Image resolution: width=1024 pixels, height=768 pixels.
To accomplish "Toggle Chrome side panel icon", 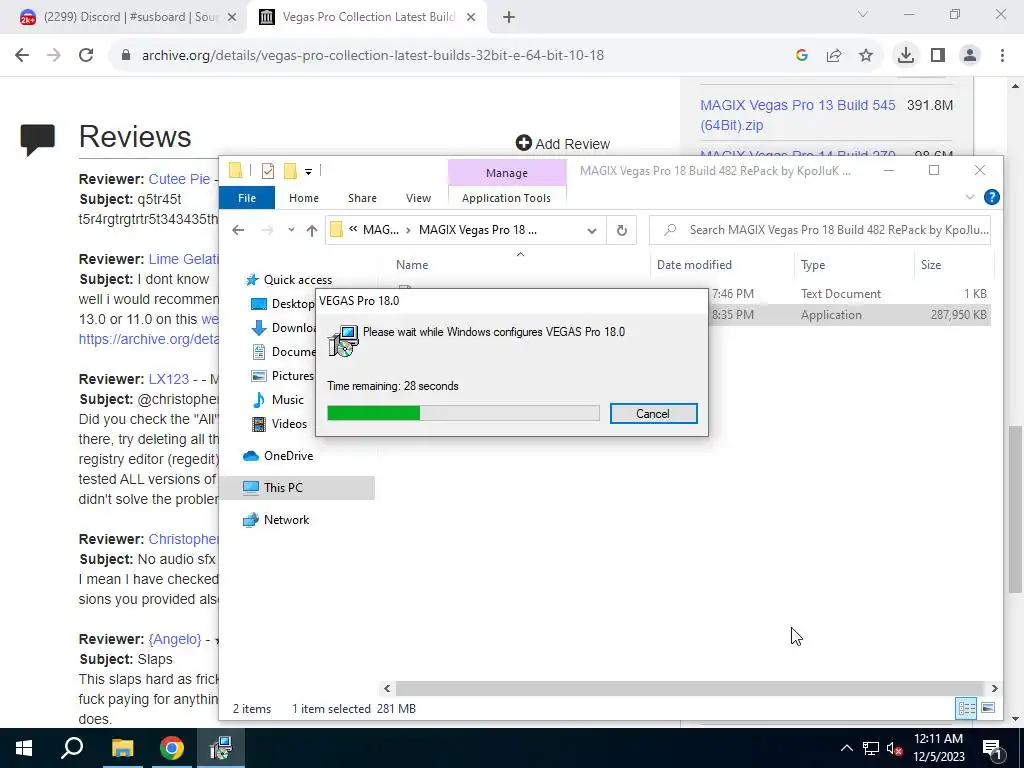I will 938,56.
